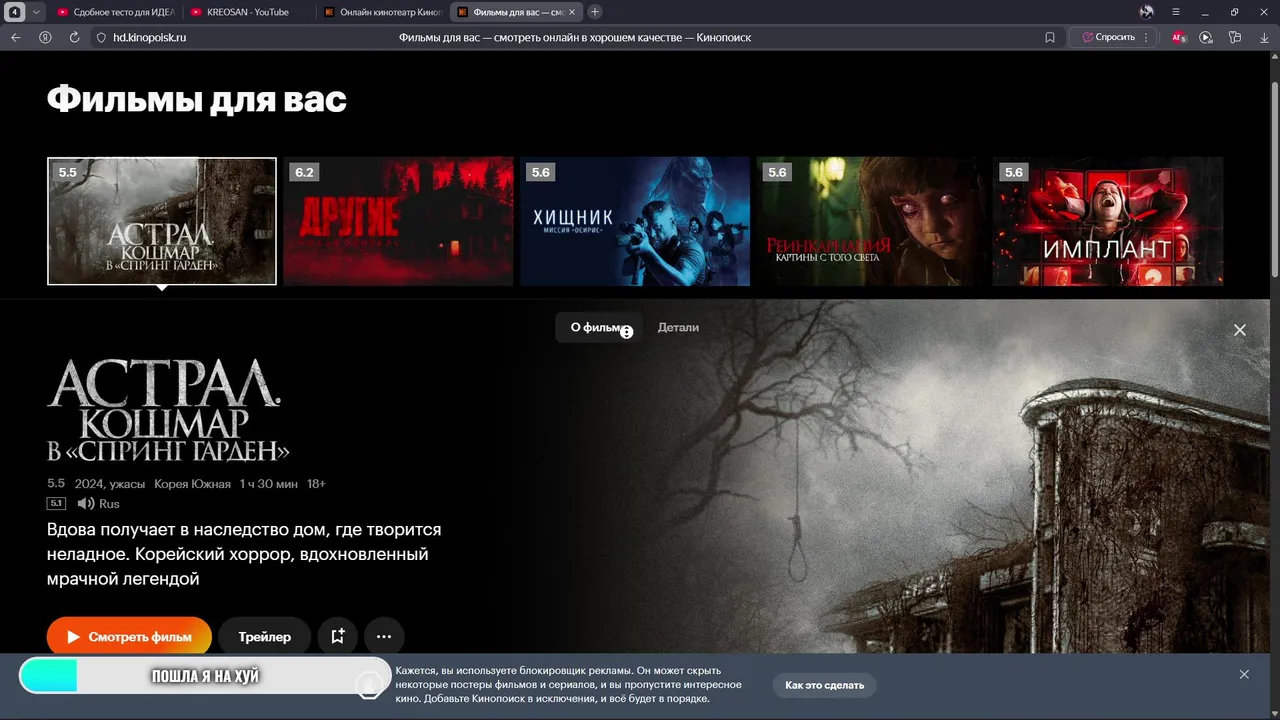1280x720 pixels.
Task: Open Yandex home via the Я icon
Action: [45, 37]
